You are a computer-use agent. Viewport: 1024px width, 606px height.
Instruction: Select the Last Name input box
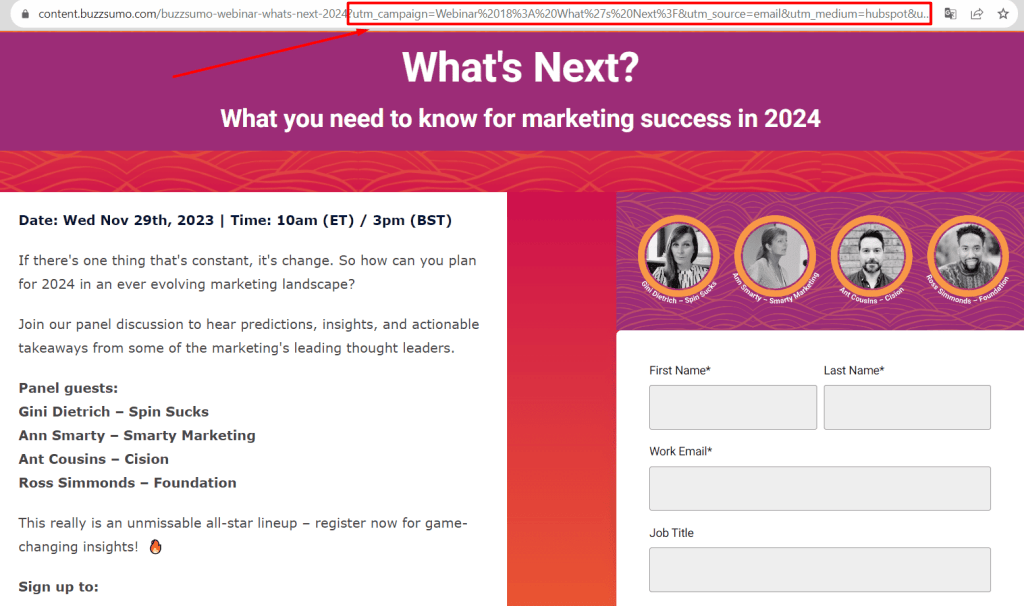click(907, 407)
